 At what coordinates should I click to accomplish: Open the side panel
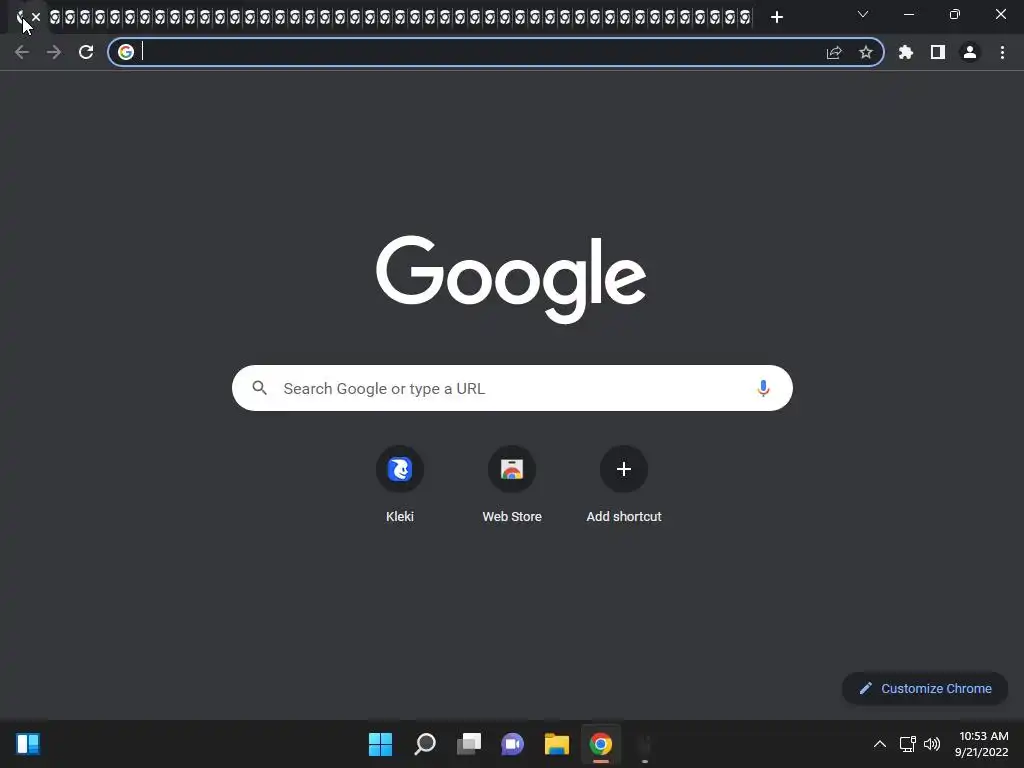click(x=938, y=52)
